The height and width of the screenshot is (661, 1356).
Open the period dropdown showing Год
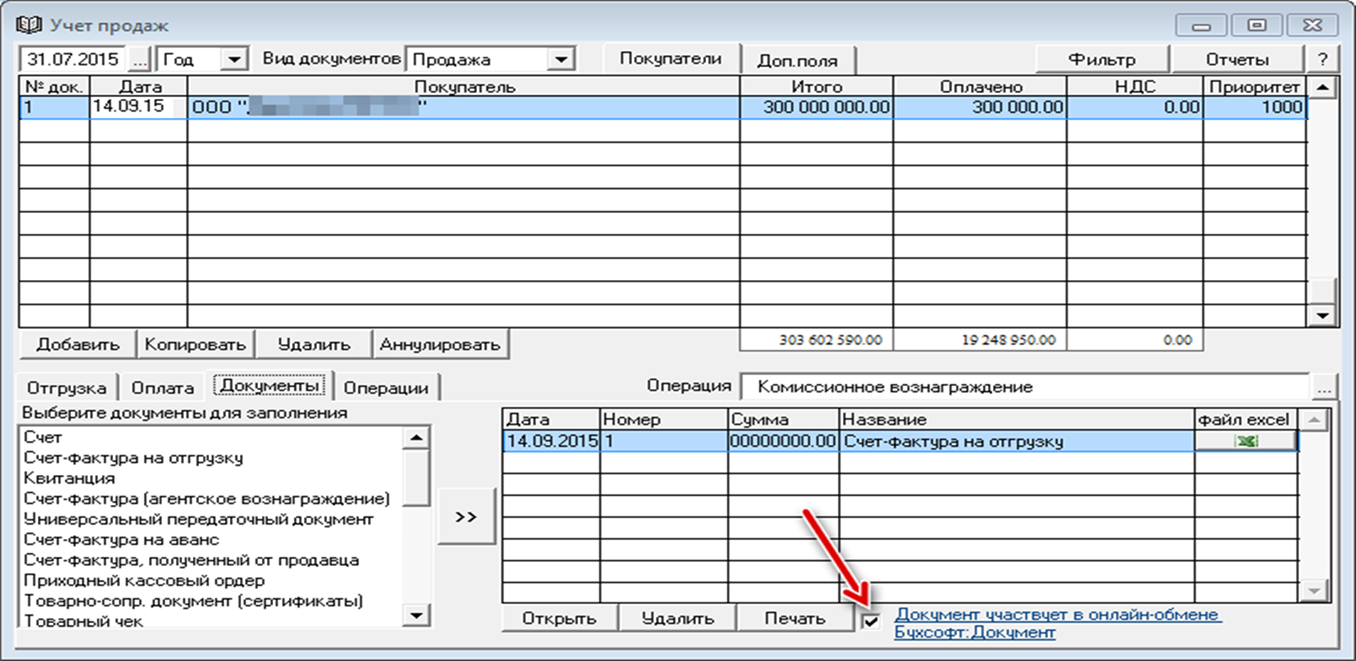pyautogui.click(x=234, y=60)
